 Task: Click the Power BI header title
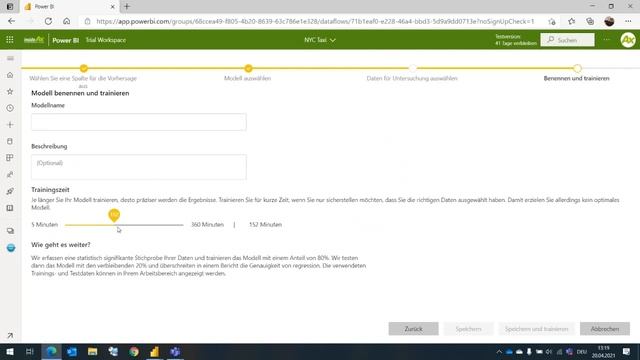(x=65, y=40)
